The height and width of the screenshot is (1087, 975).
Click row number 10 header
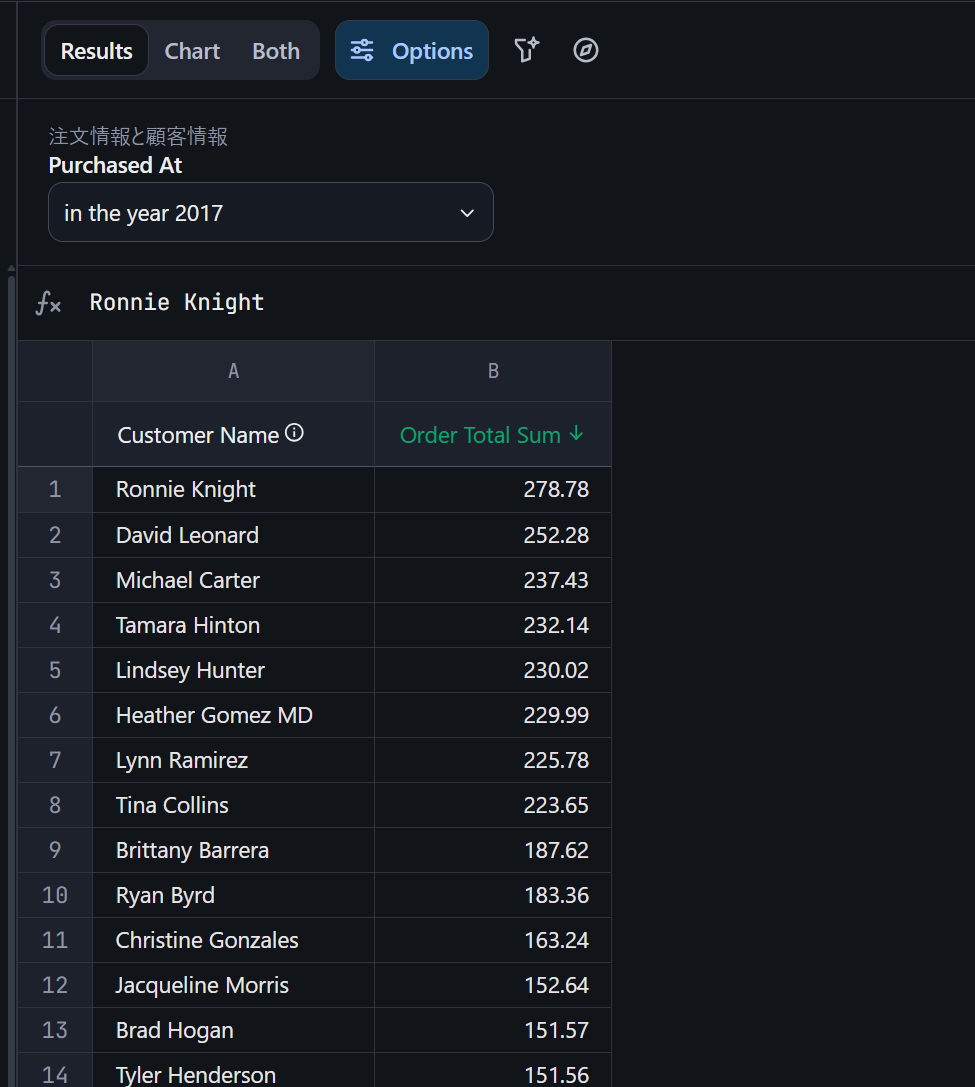(55, 895)
